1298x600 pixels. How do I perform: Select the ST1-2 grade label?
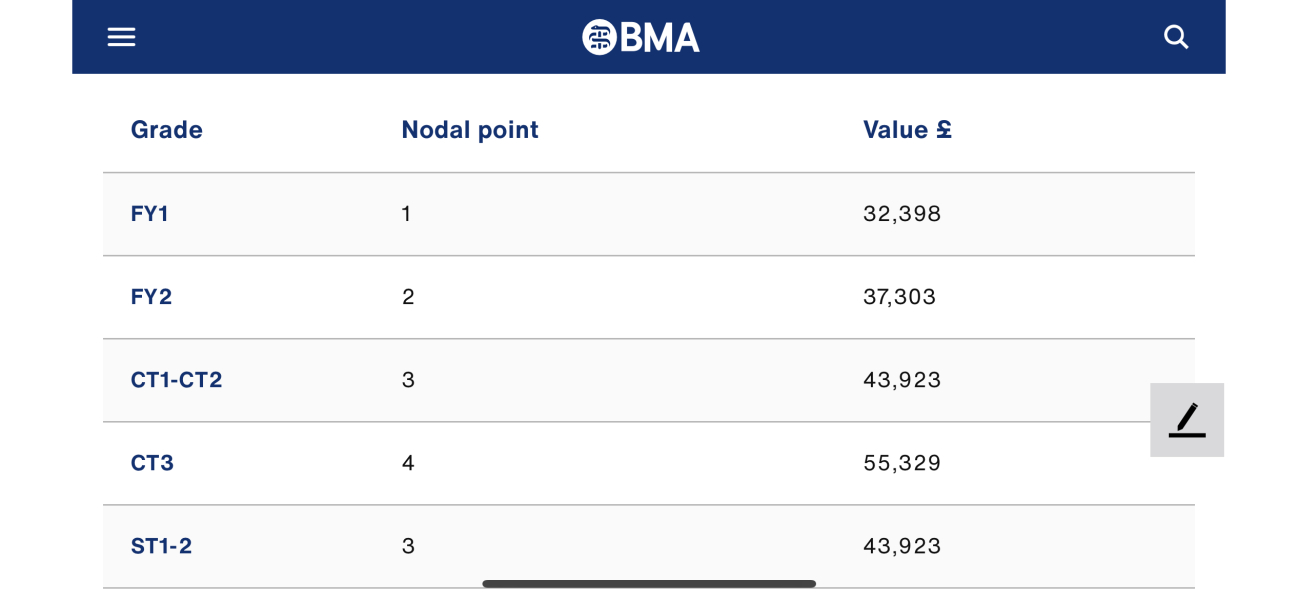161,546
